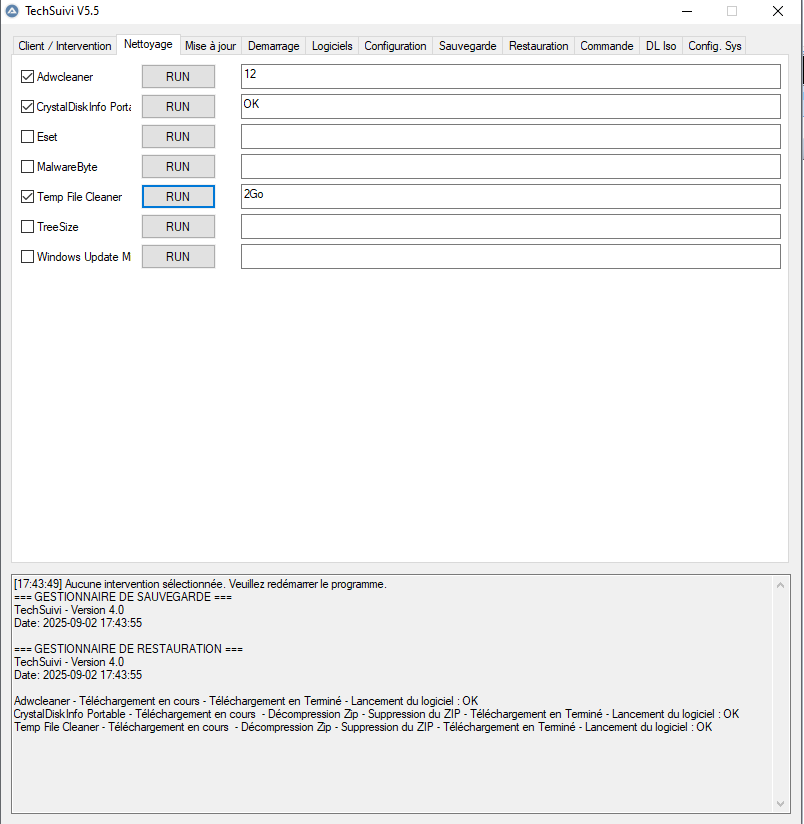Open the Logiciels tab
This screenshot has height=824, width=804.
point(331,45)
